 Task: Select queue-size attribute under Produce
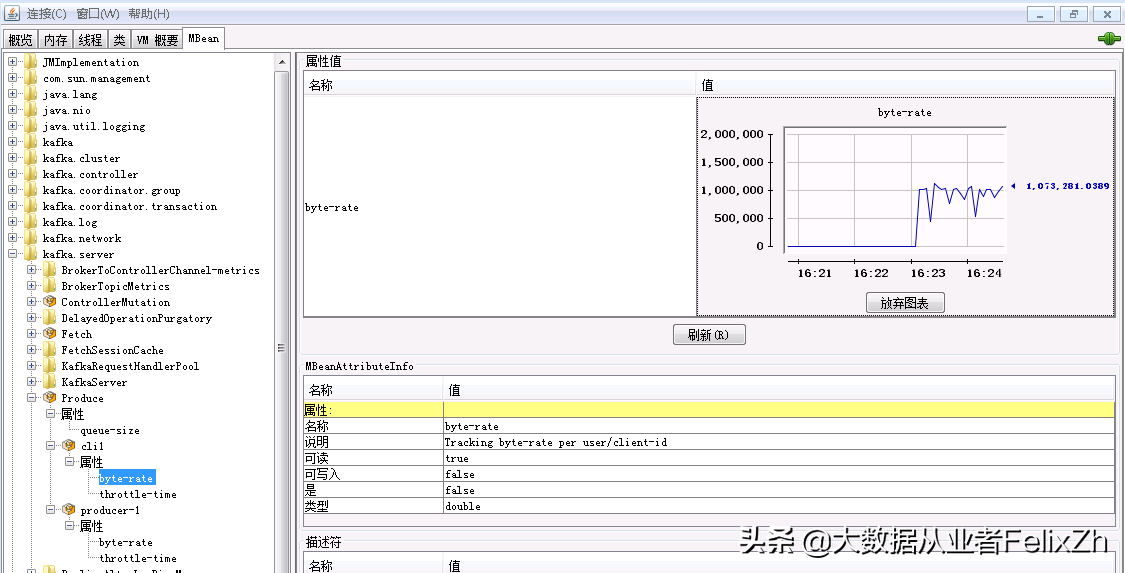pyautogui.click(x=110, y=430)
